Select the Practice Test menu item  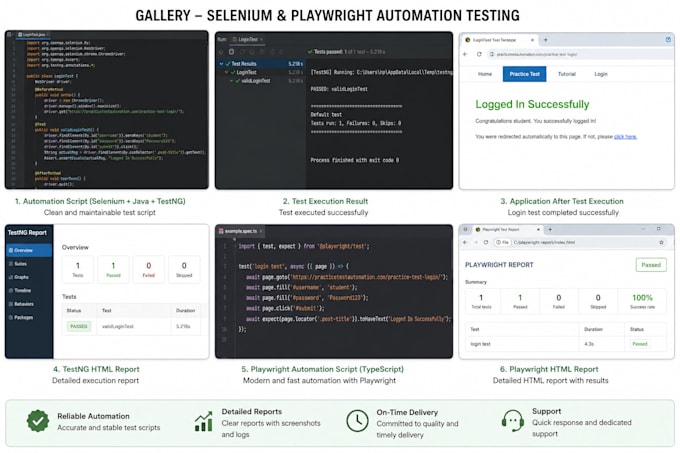pos(524,74)
